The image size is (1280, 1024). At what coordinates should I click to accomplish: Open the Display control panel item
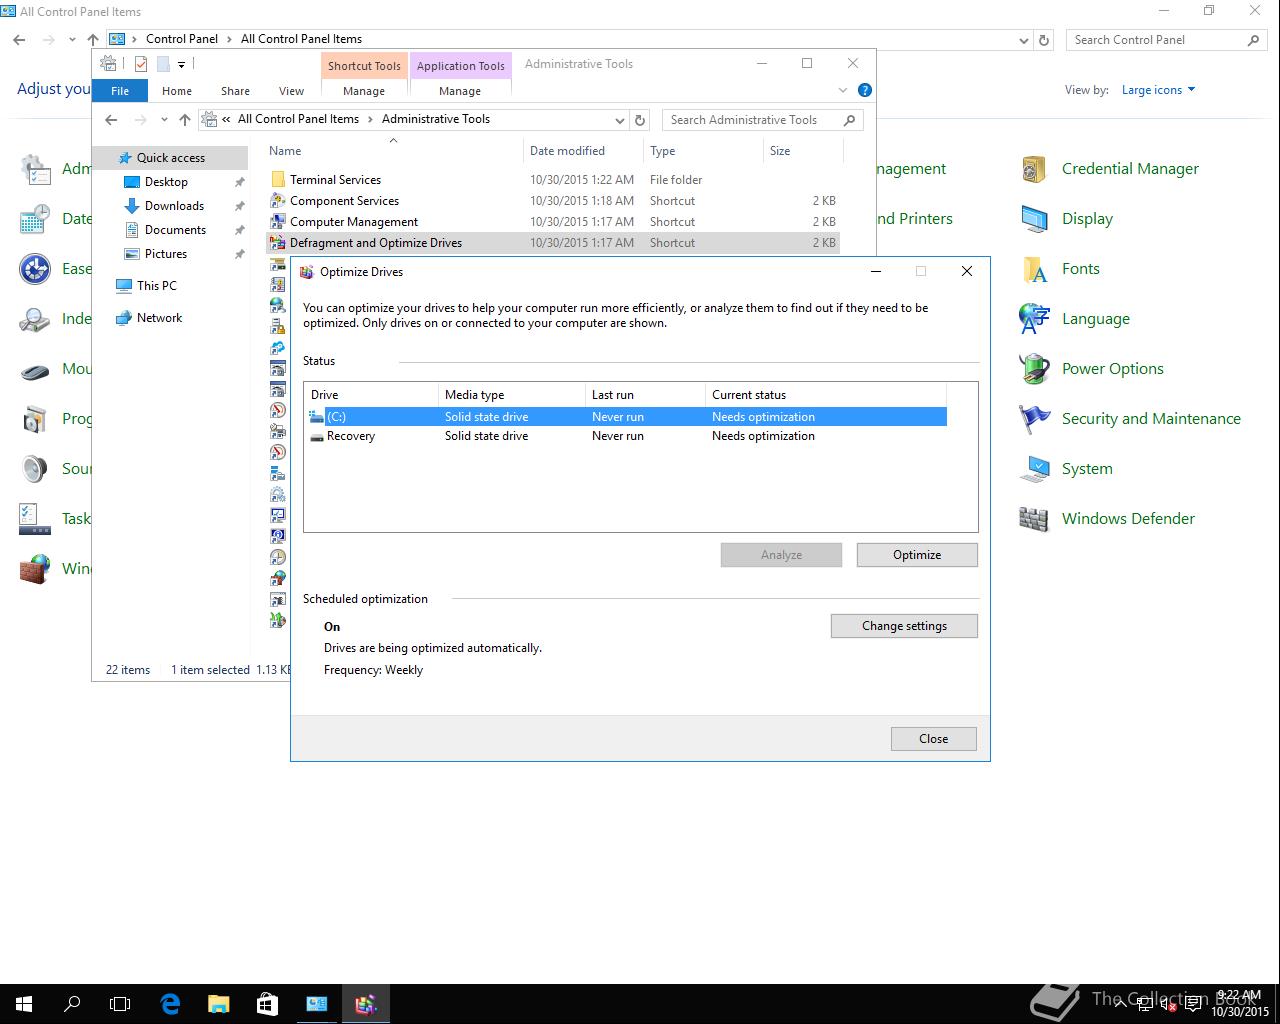click(x=1065, y=219)
